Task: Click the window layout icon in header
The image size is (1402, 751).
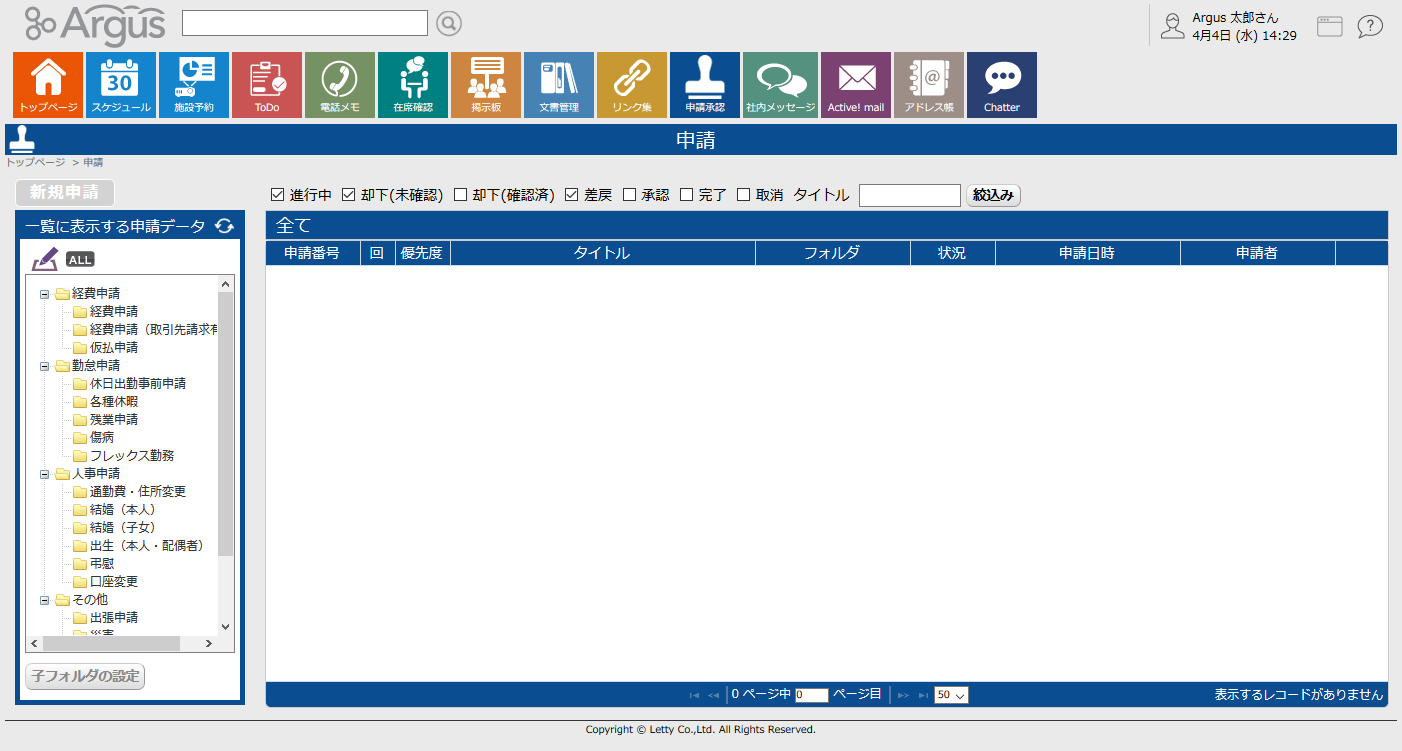Action: pos(1329,27)
